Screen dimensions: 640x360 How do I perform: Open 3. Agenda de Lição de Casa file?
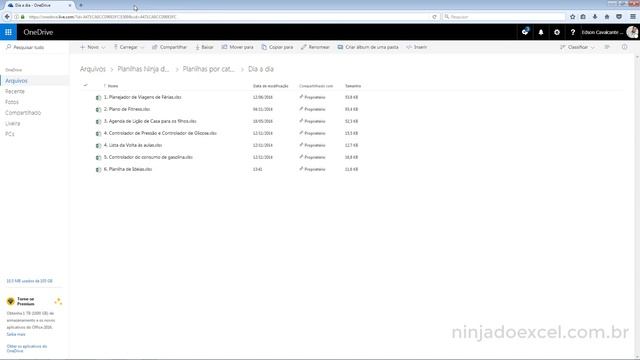pos(150,121)
